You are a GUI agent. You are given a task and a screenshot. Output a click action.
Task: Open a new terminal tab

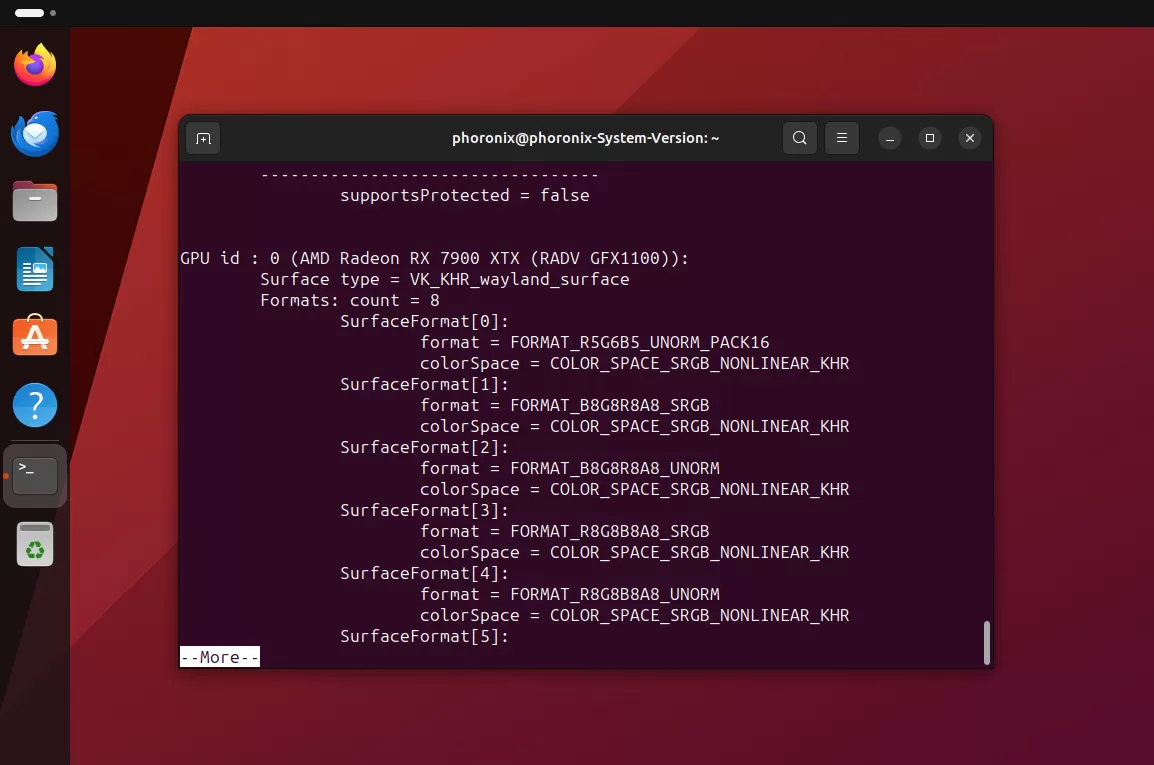pos(203,138)
